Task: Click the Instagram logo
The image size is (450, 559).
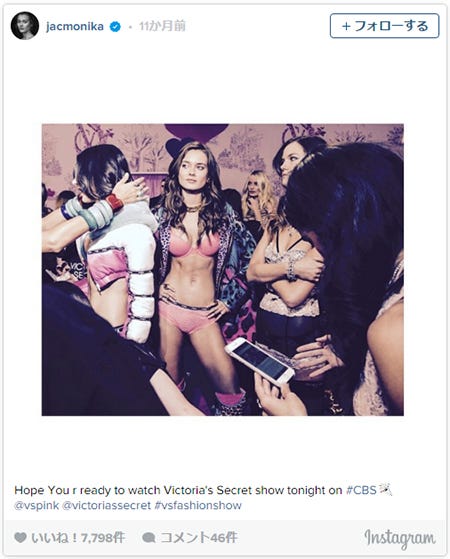Action: click(x=400, y=538)
